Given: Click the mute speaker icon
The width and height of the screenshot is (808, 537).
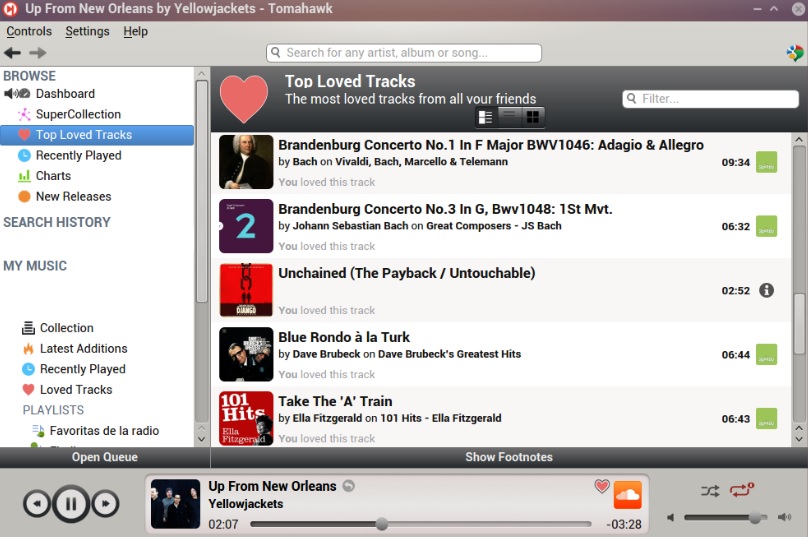Looking at the screenshot, I should point(670,517).
